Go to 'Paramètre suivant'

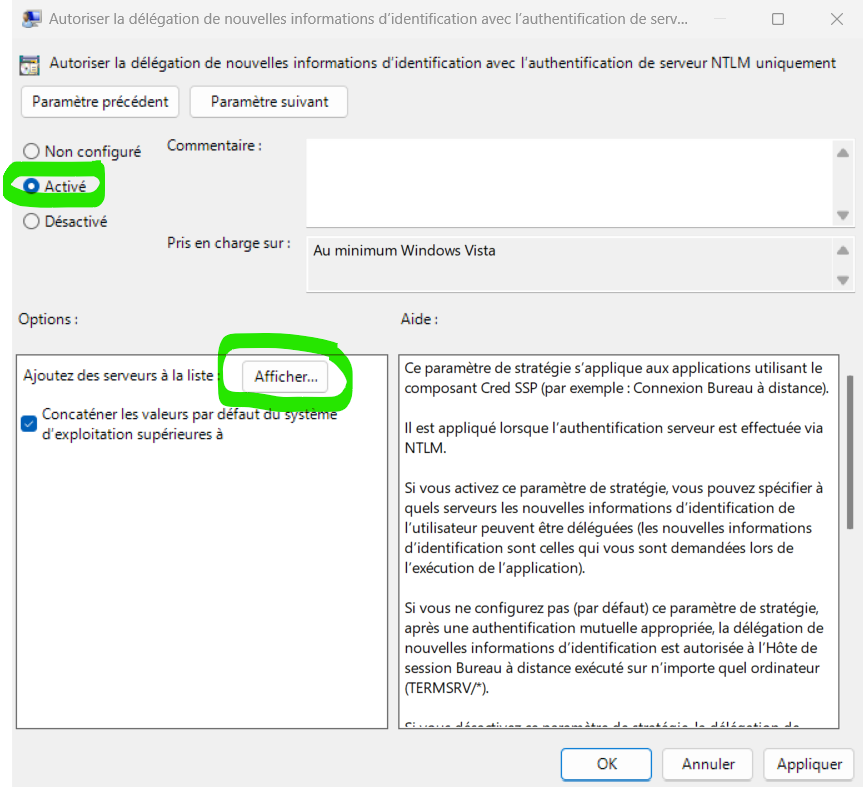pos(268,102)
